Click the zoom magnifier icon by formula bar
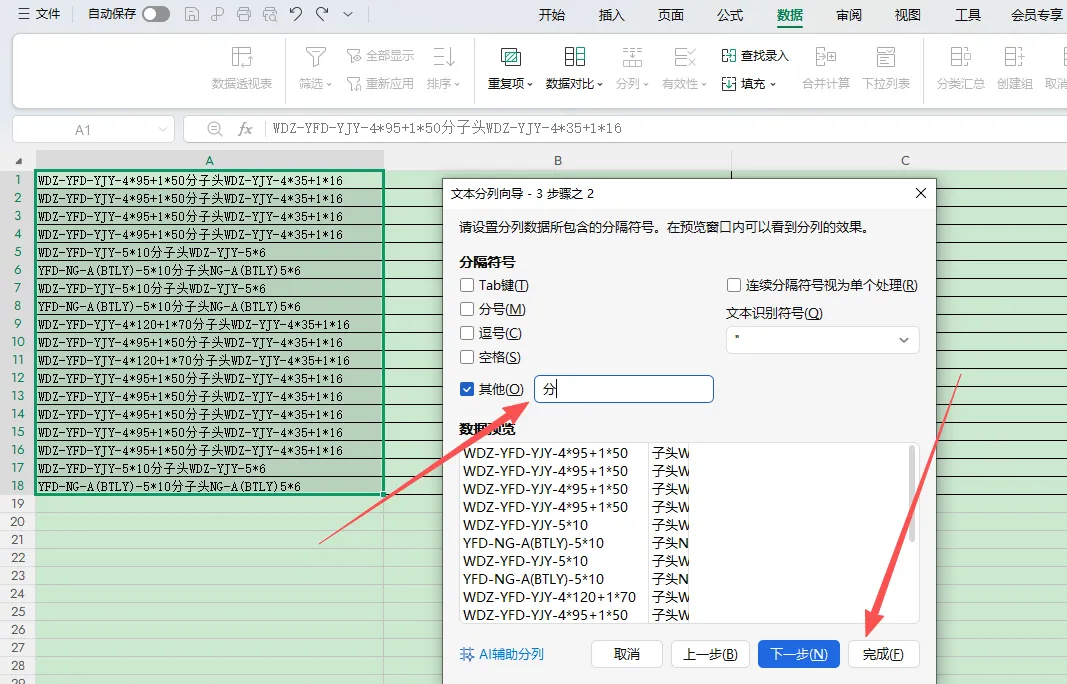This screenshot has height=684, width=1067. pos(214,129)
